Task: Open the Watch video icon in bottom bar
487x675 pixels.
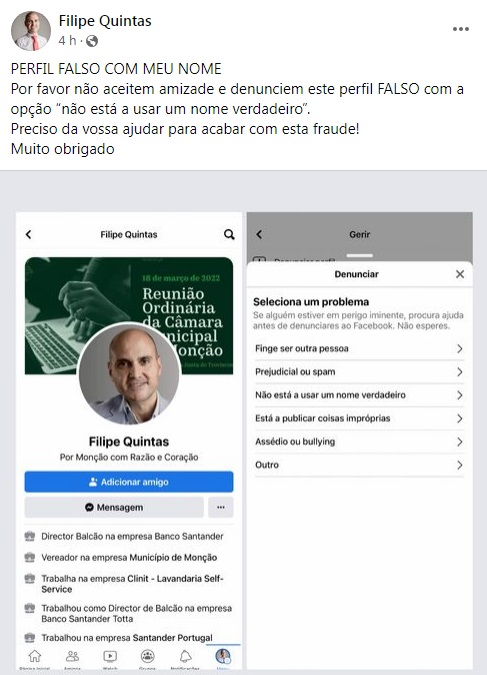Action: (110, 656)
